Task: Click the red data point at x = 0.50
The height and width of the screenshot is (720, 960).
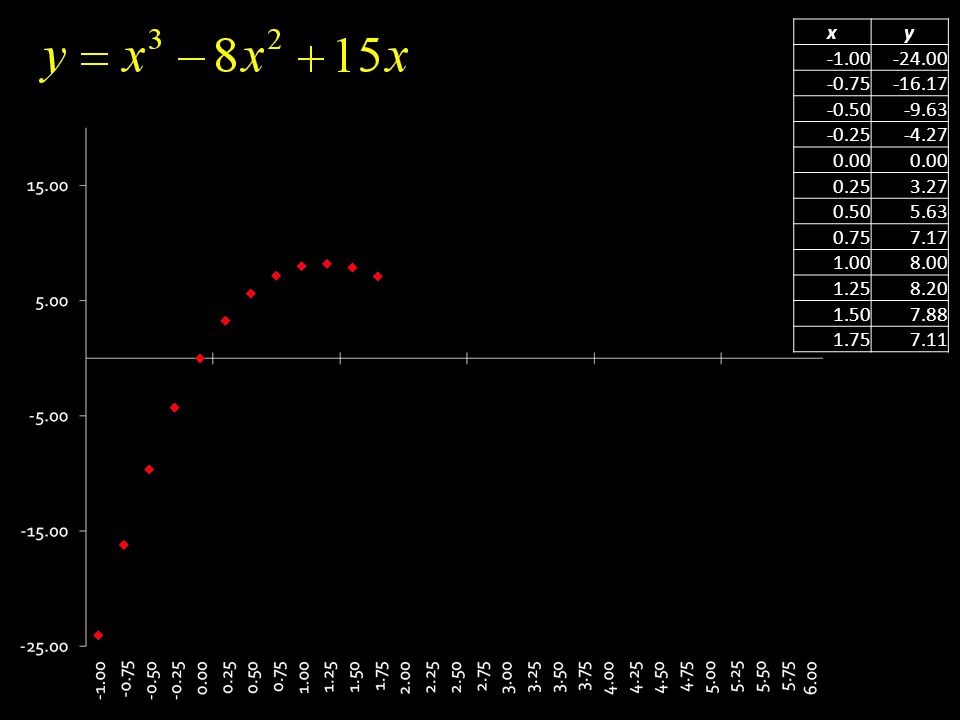Action: [250, 294]
